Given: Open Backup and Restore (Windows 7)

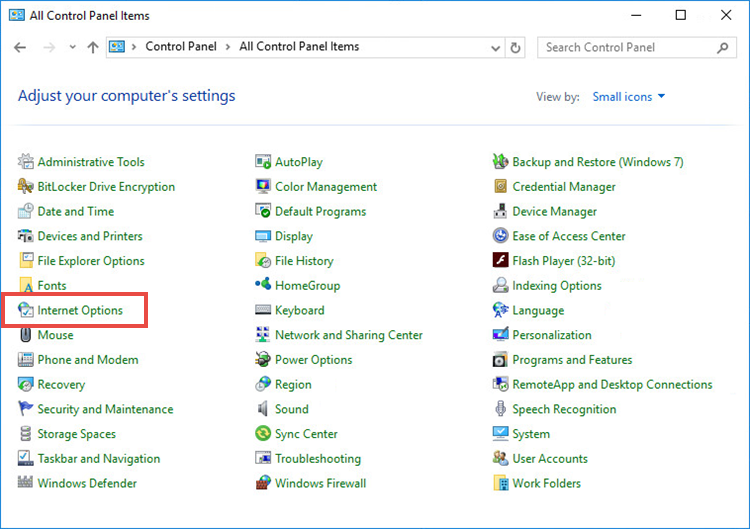Looking at the screenshot, I should (x=598, y=162).
